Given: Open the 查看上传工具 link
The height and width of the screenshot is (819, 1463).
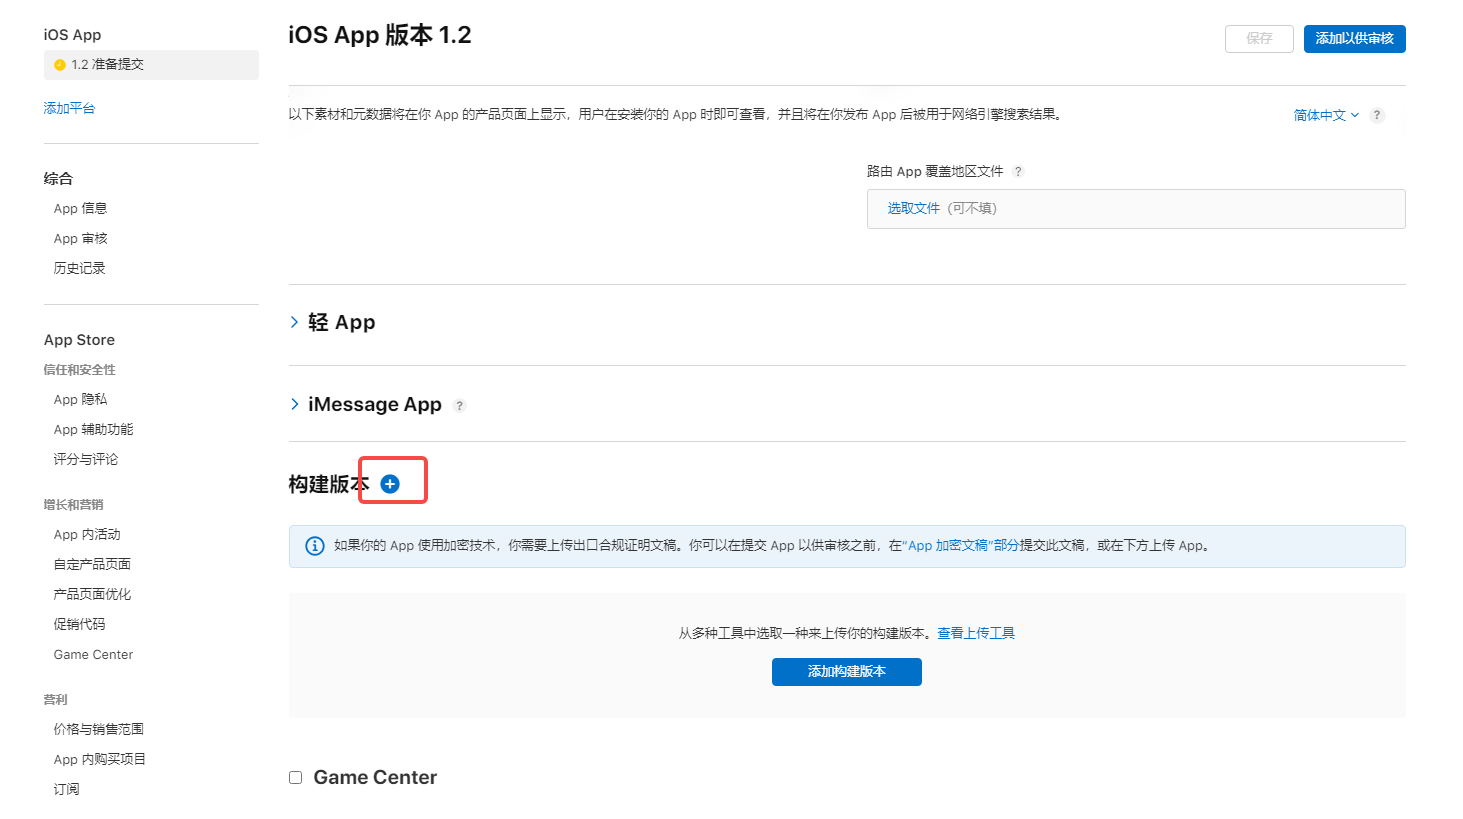Looking at the screenshot, I should pos(976,633).
